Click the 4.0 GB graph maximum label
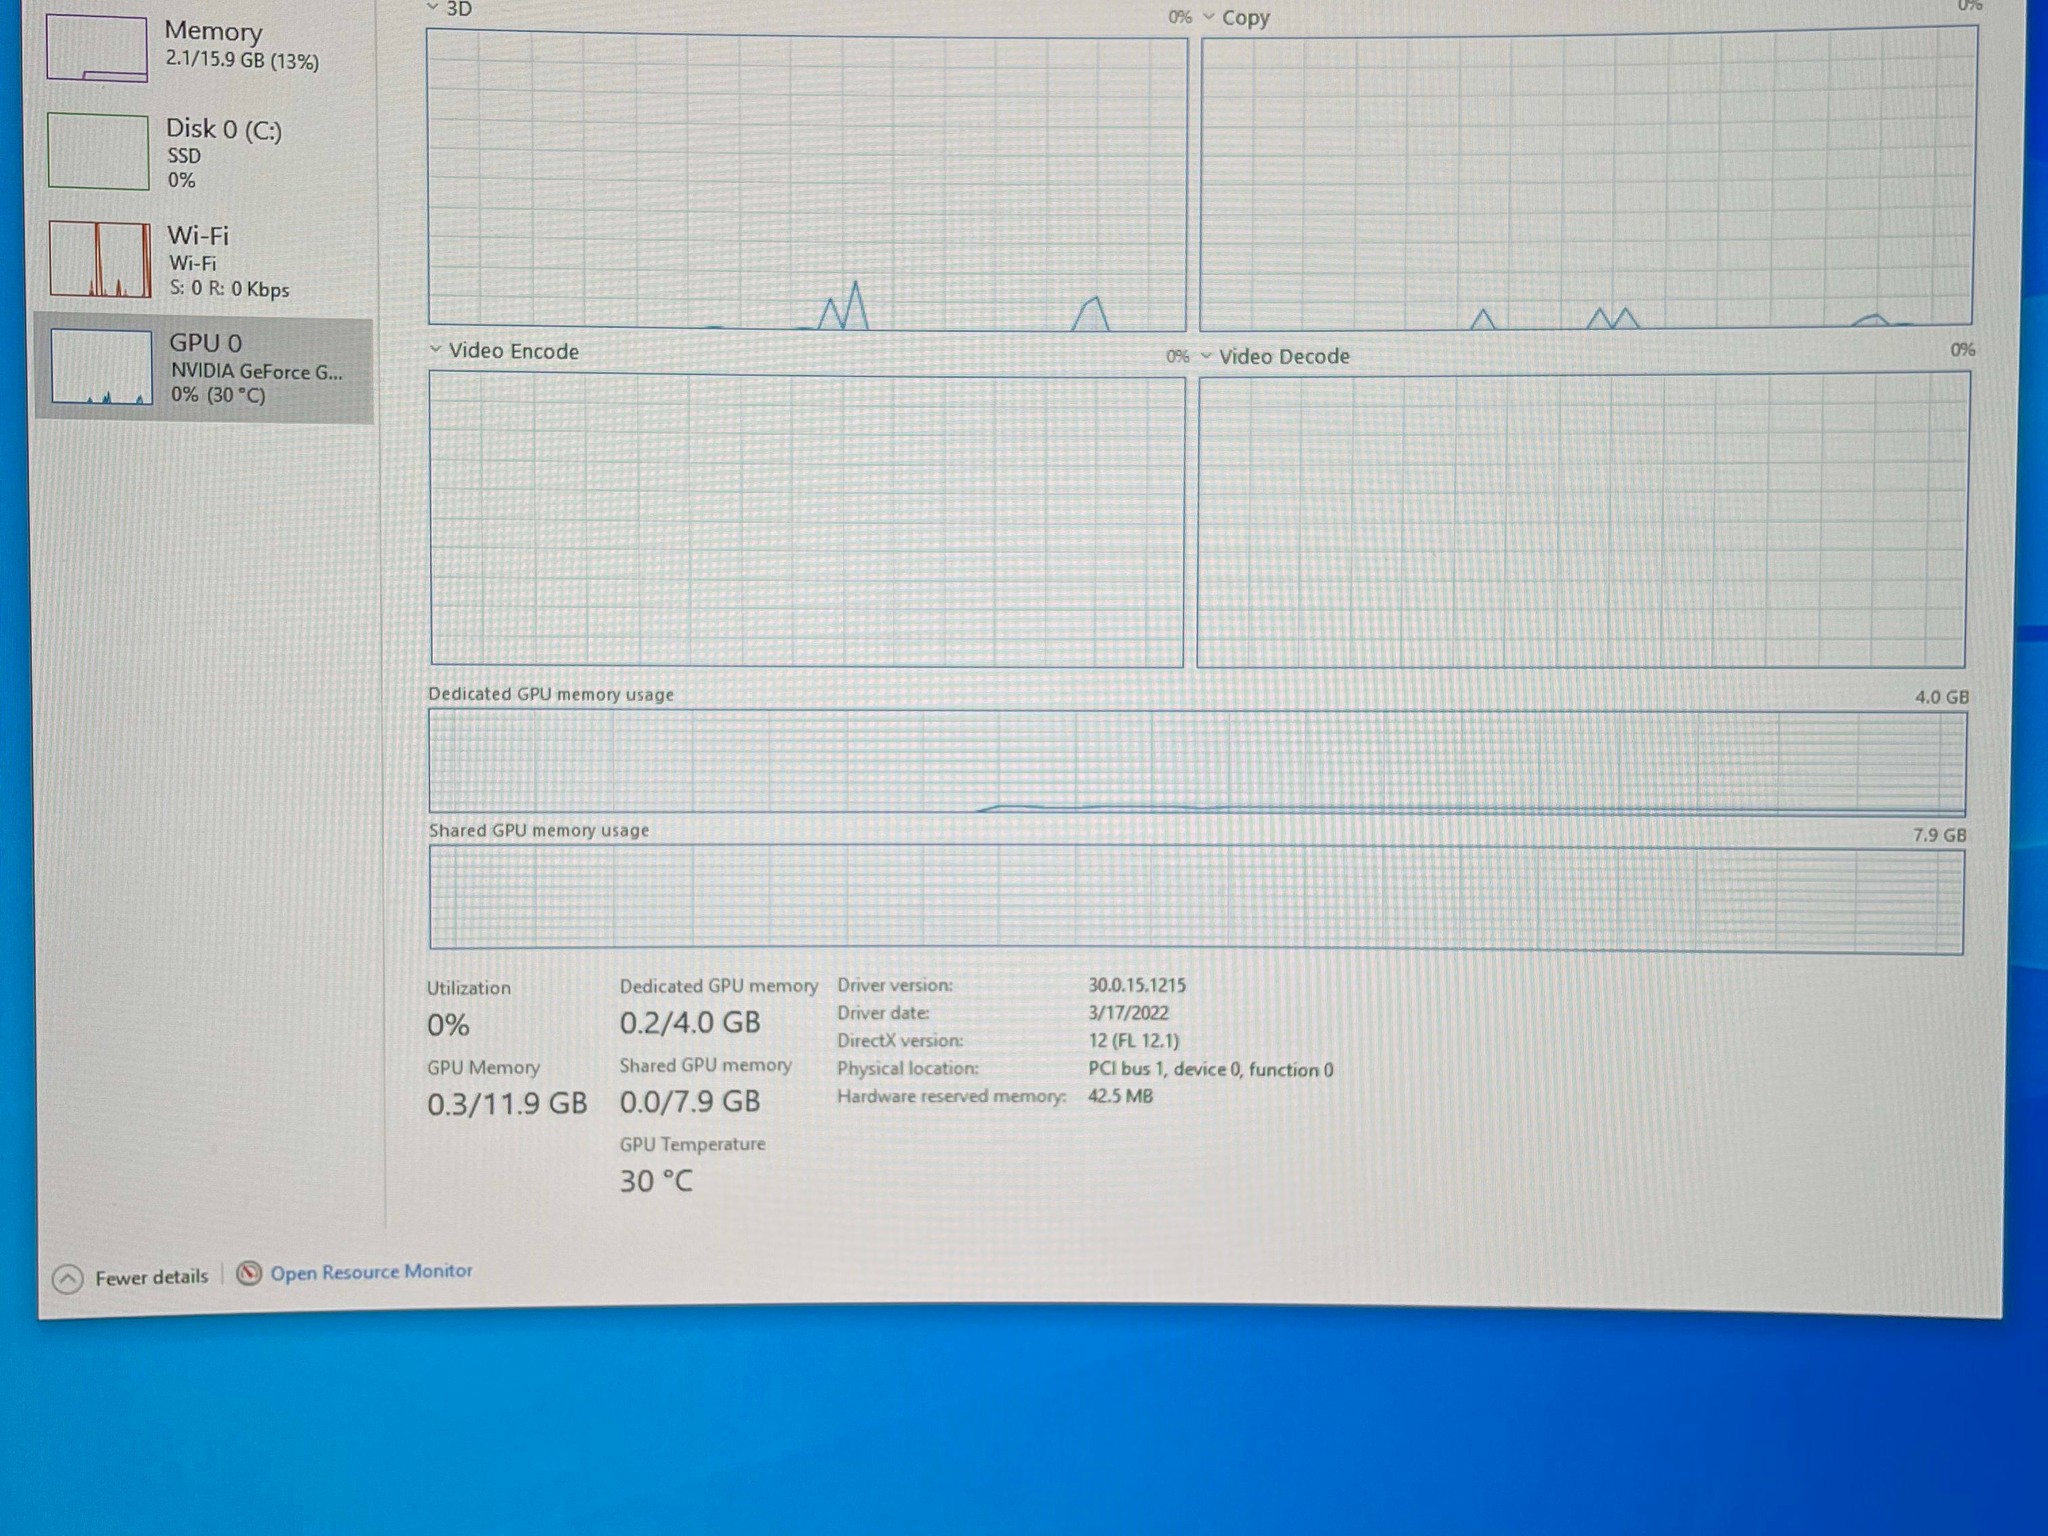The height and width of the screenshot is (1536, 2048). pyautogui.click(x=1942, y=697)
